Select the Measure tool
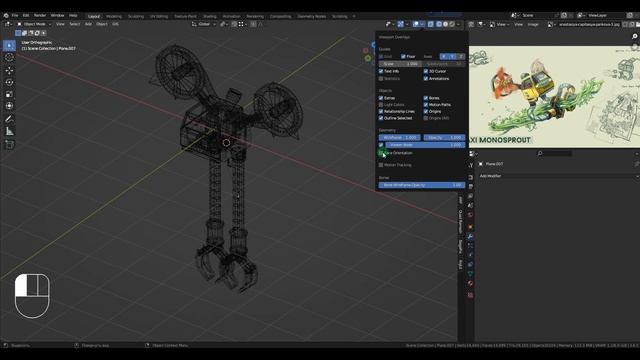 pos(9,131)
